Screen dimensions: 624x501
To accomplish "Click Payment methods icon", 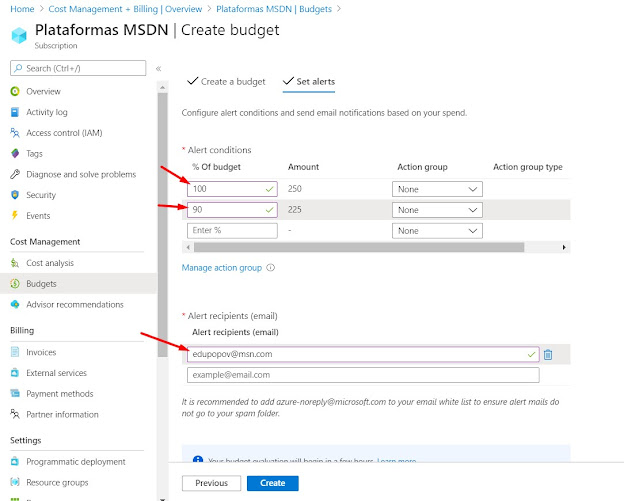I will point(15,394).
